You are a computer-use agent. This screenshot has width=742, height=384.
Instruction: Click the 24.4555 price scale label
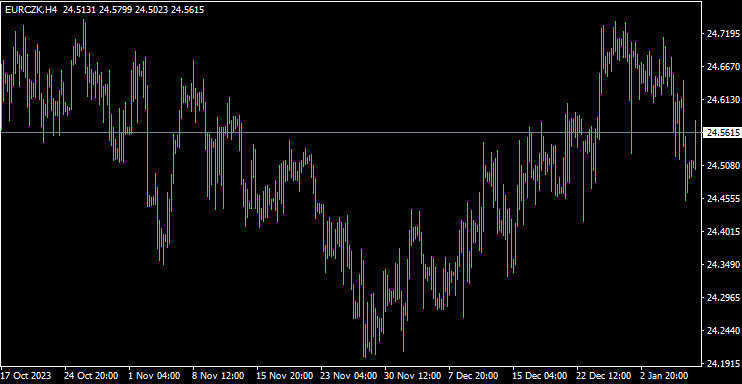723,199
